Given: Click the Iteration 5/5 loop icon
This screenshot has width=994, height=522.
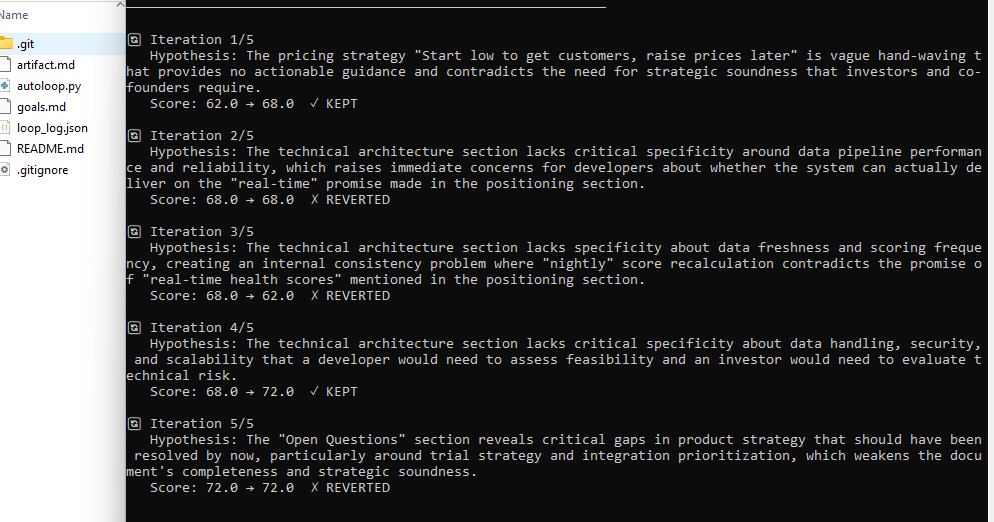Looking at the screenshot, I should point(135,424).
